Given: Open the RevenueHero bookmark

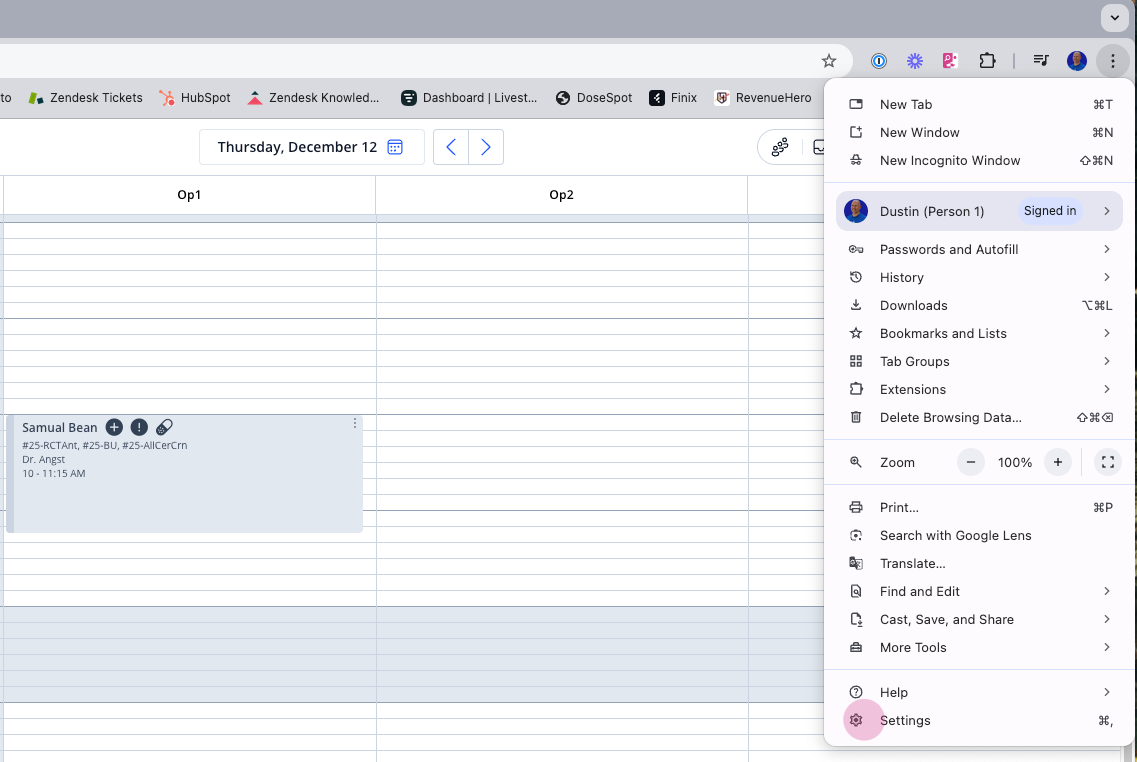Looking at the screenshot, I should click(763, 98).
